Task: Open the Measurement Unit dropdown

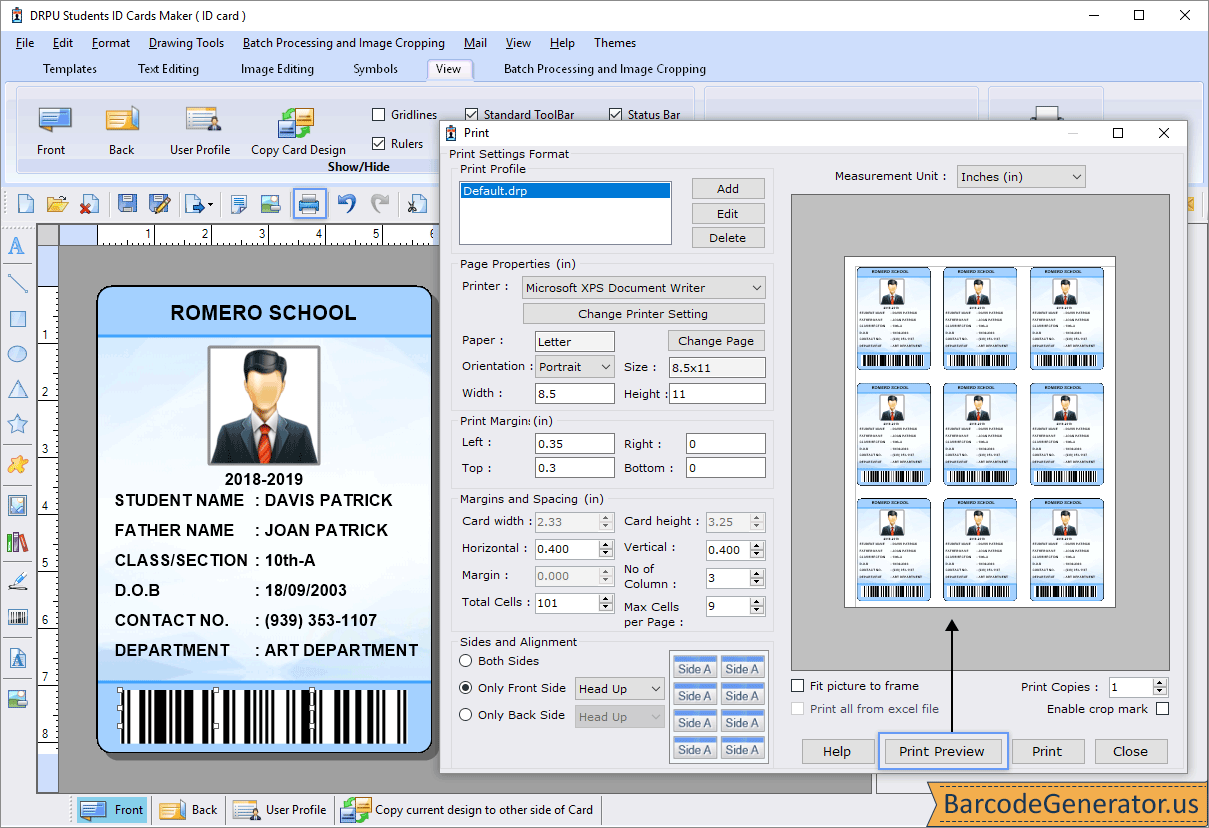Action: (1020, 176)
